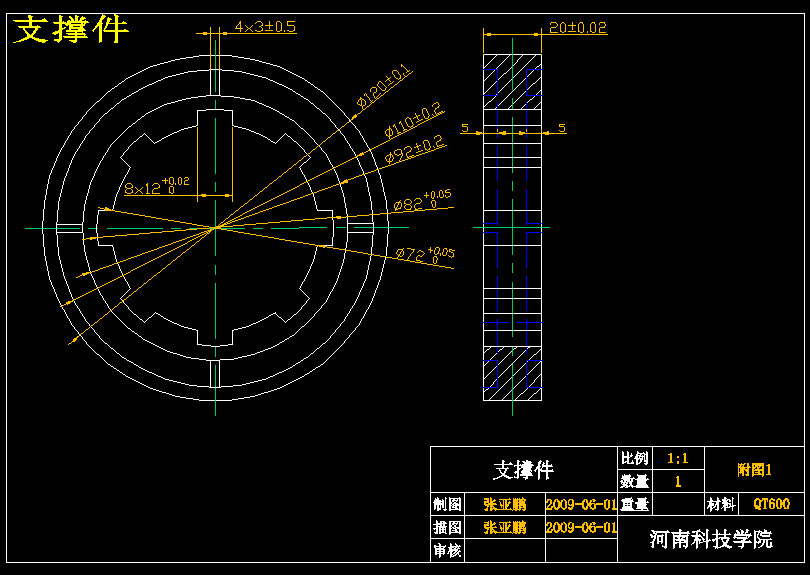Screen dimensions: 810x575
Task: Select the quantity value 1 beside 数量
Action: [678, 481]
